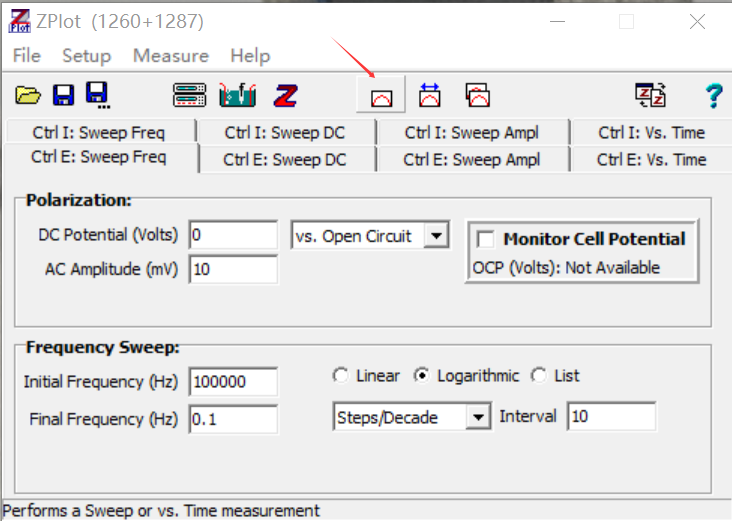Expand the vs. Open Circuit dropdown
The width and height of the screenshot is (732, 521).
point(436,237)
